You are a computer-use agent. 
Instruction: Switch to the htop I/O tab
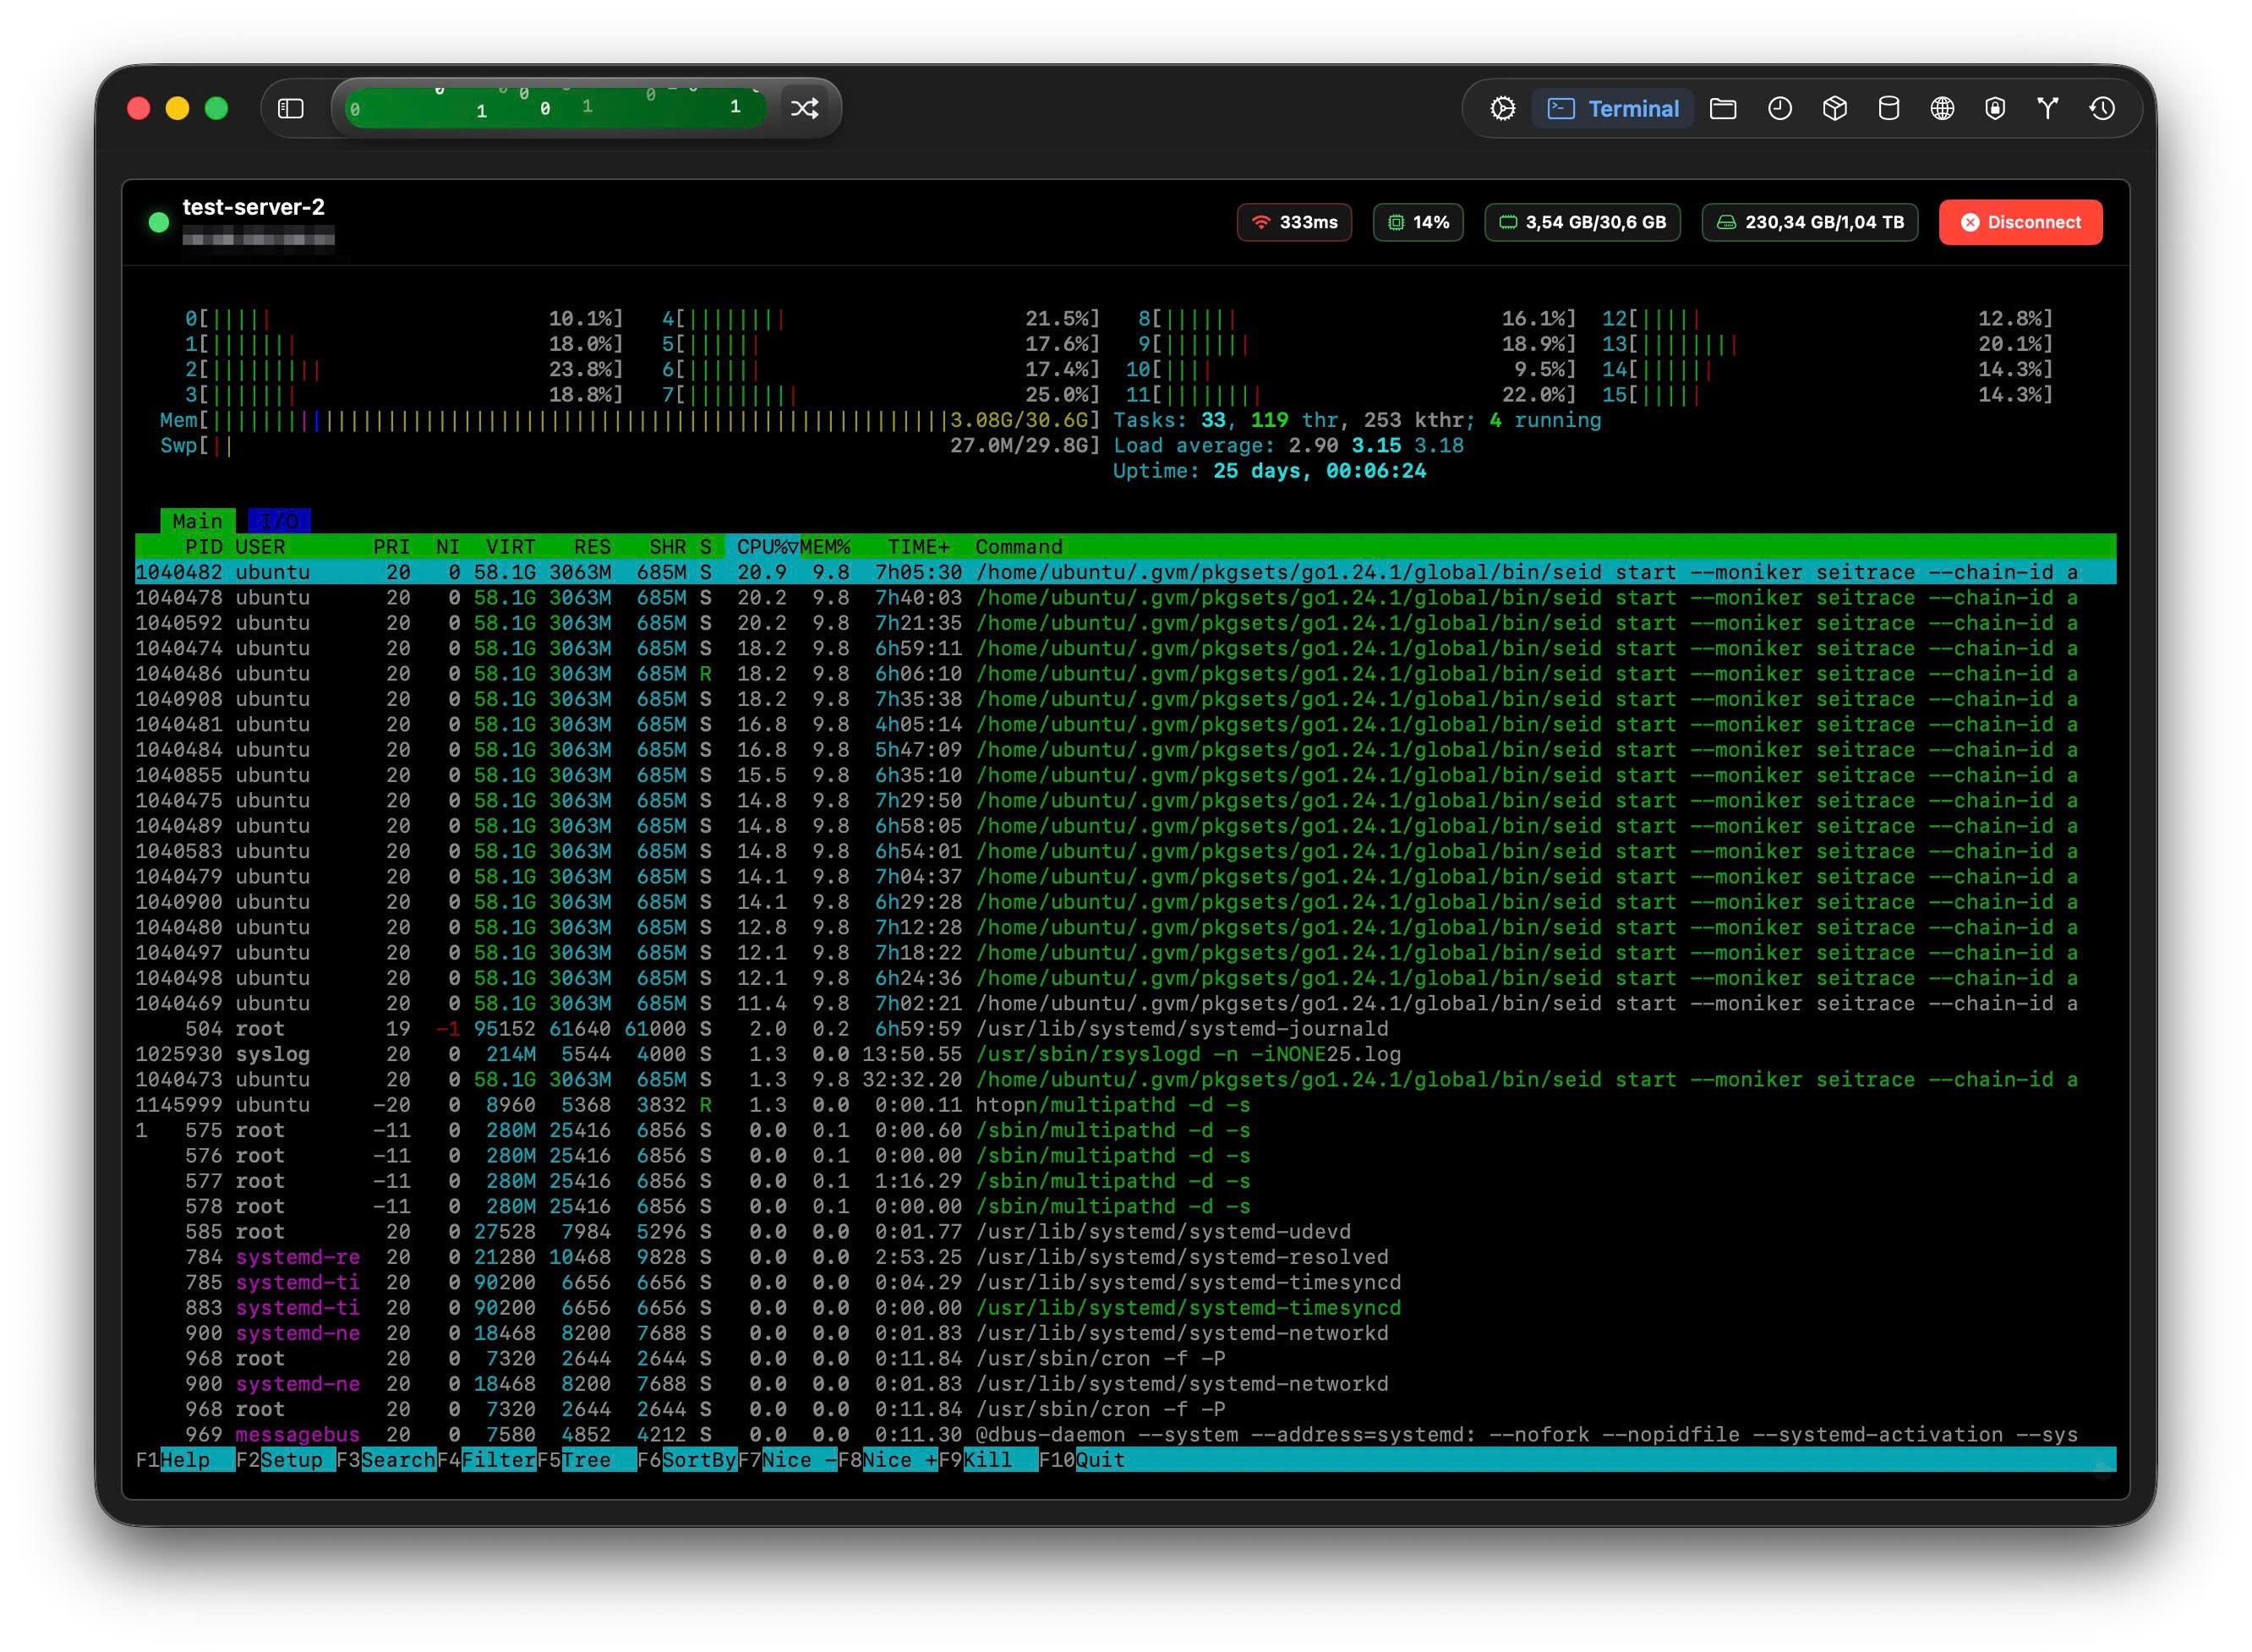pyautogui.click(x=279, y=521)
